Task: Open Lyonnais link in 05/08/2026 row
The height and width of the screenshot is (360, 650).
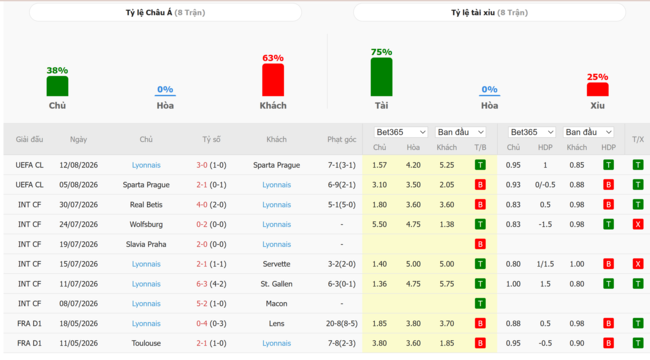Action: (276, 185)
